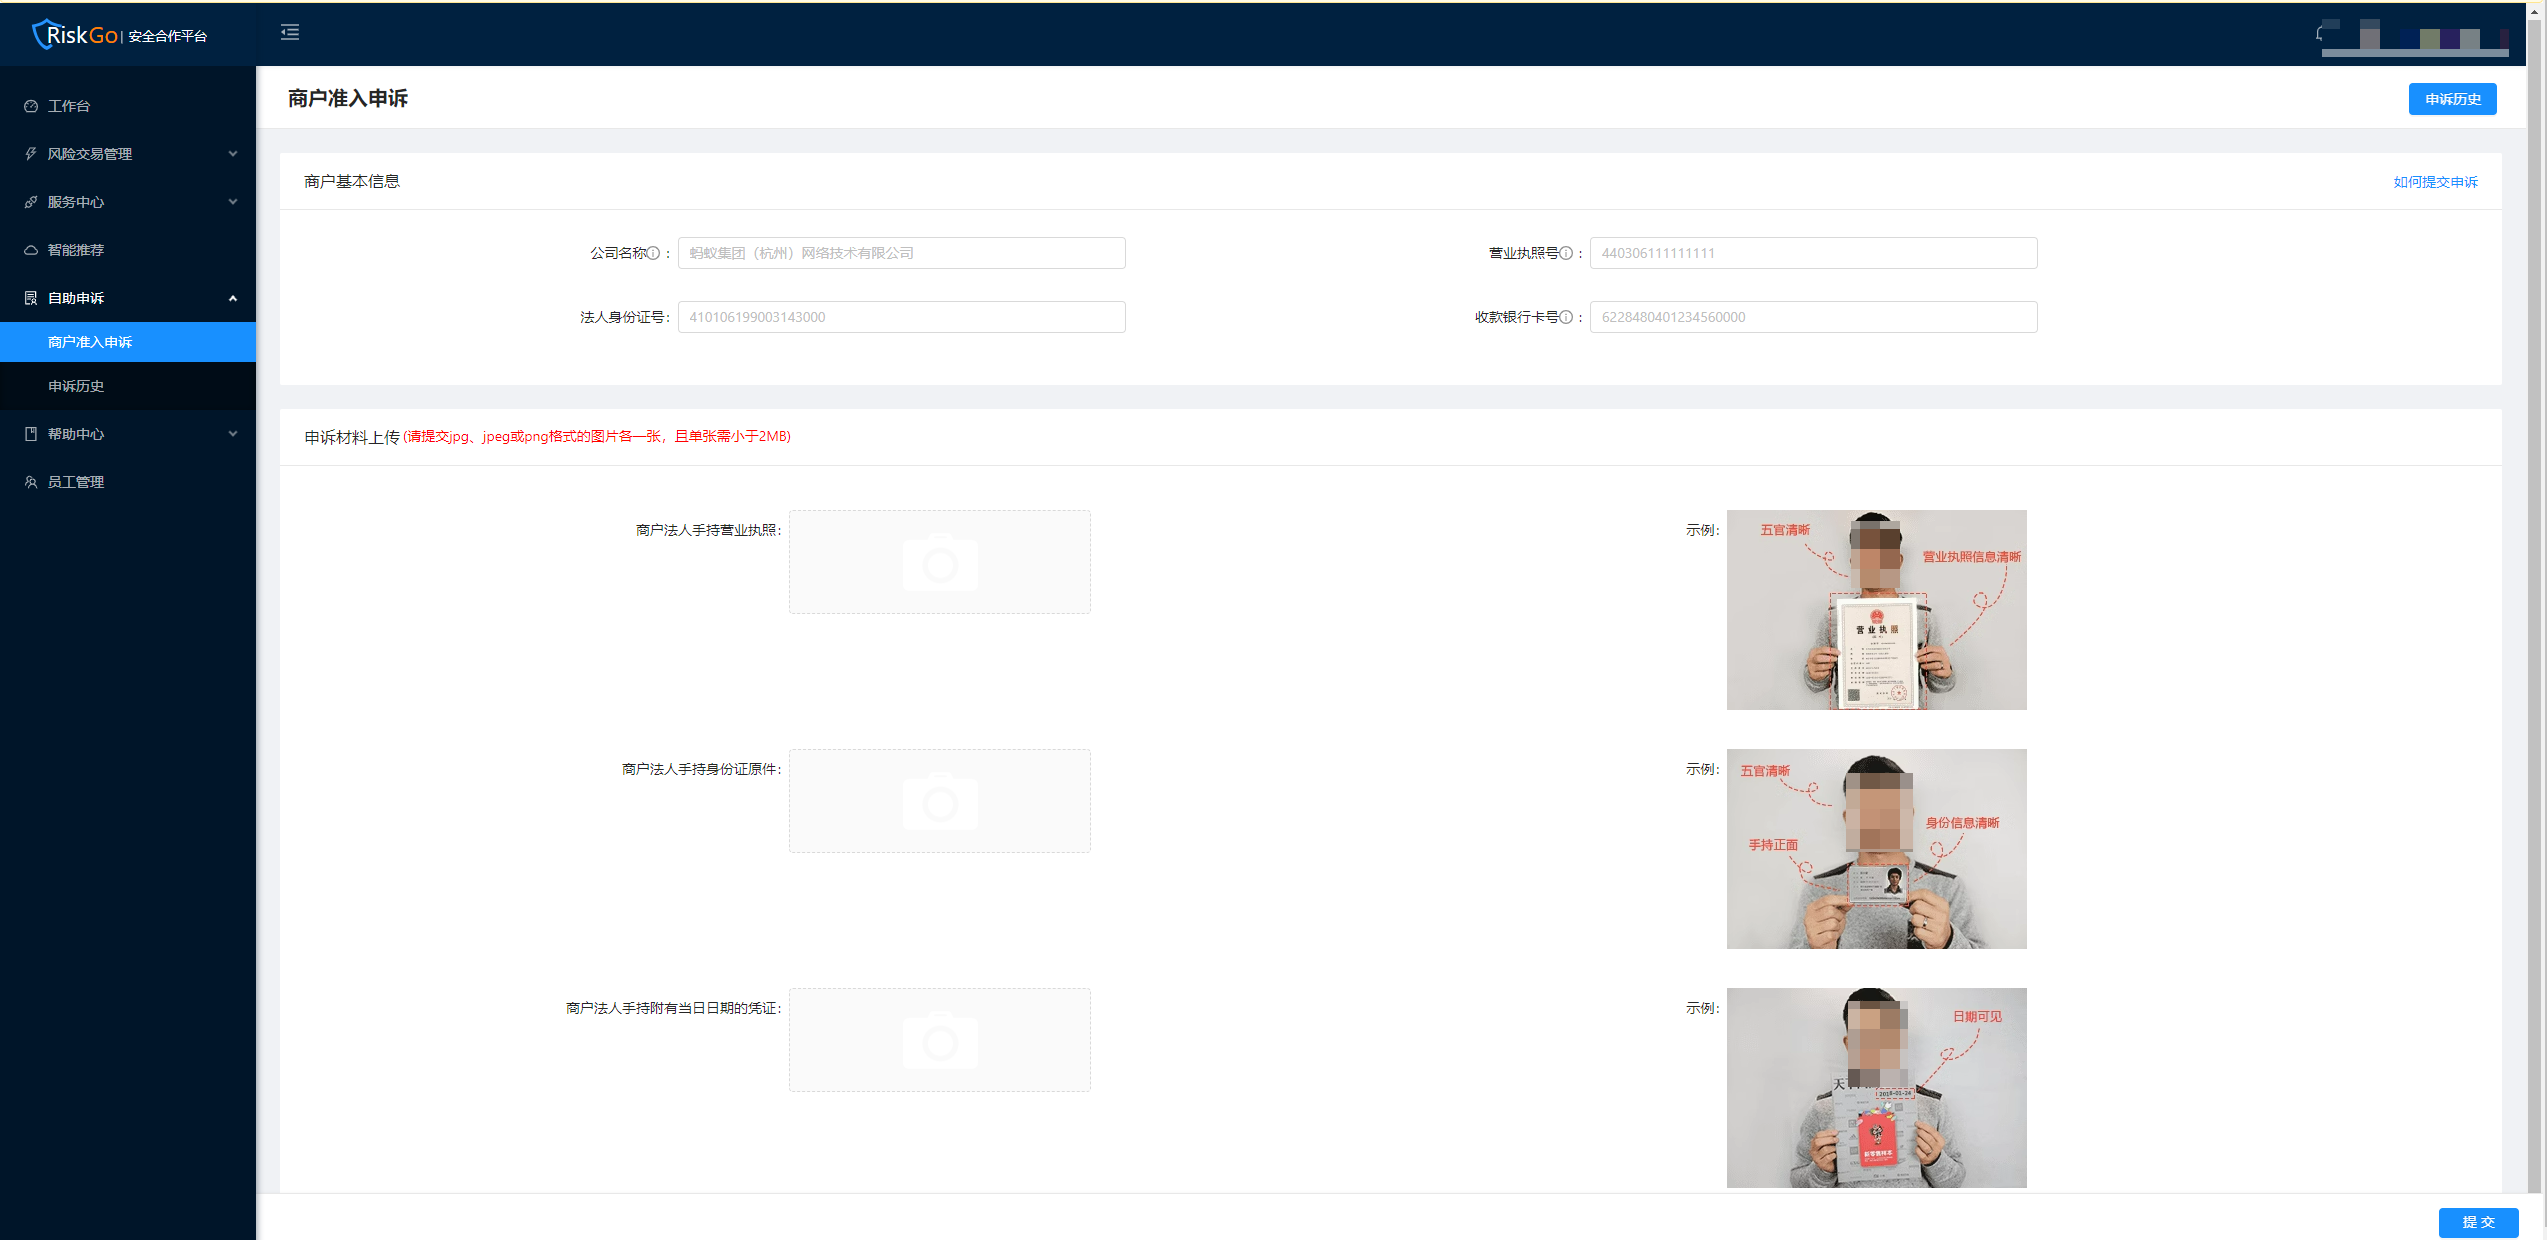Screen dimensions: 2547x1240
Task: Click the sidebar collapse hamburger icon
Action: [x=290, y=33]
